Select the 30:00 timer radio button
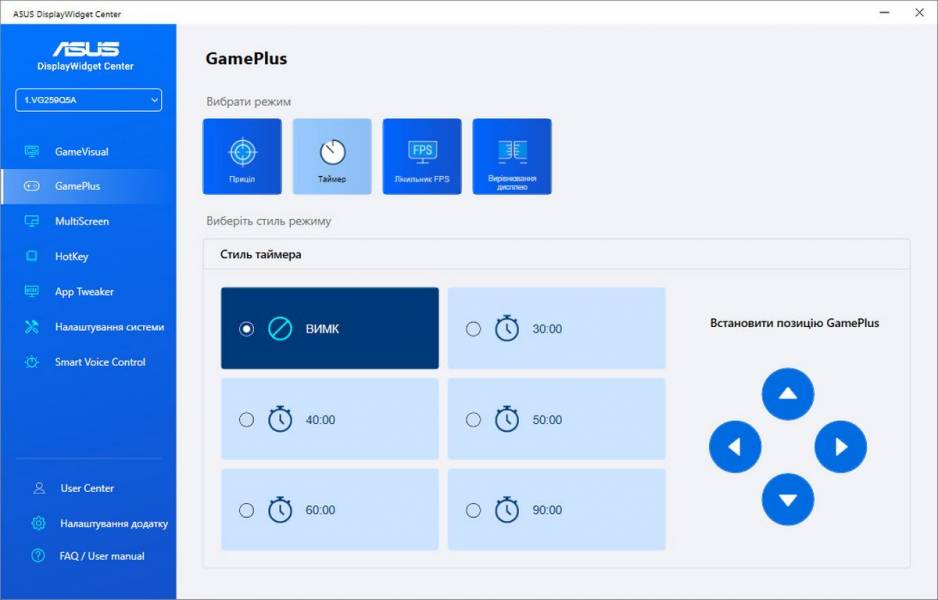The height and width of the screenshot is (600, 938). point(474,329)
